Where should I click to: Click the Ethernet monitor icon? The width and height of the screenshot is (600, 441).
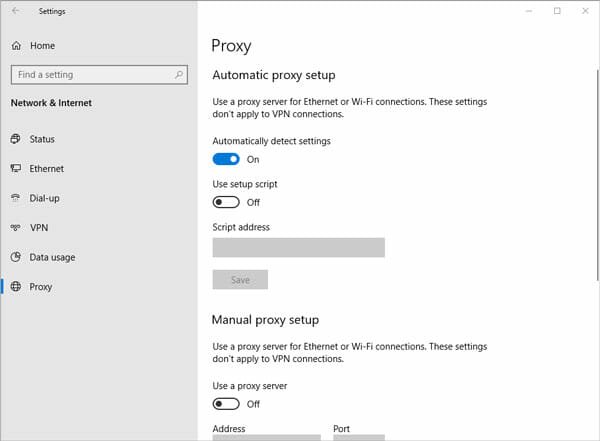(16, 169)
